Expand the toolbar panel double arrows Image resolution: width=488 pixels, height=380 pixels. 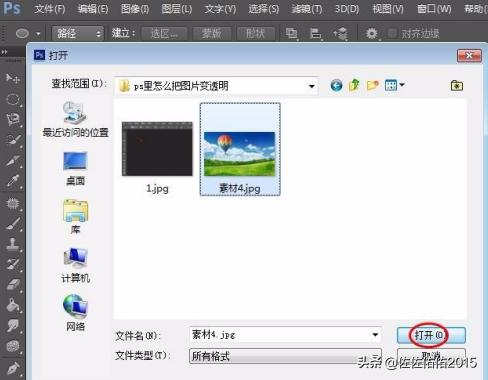click(5, 52)
